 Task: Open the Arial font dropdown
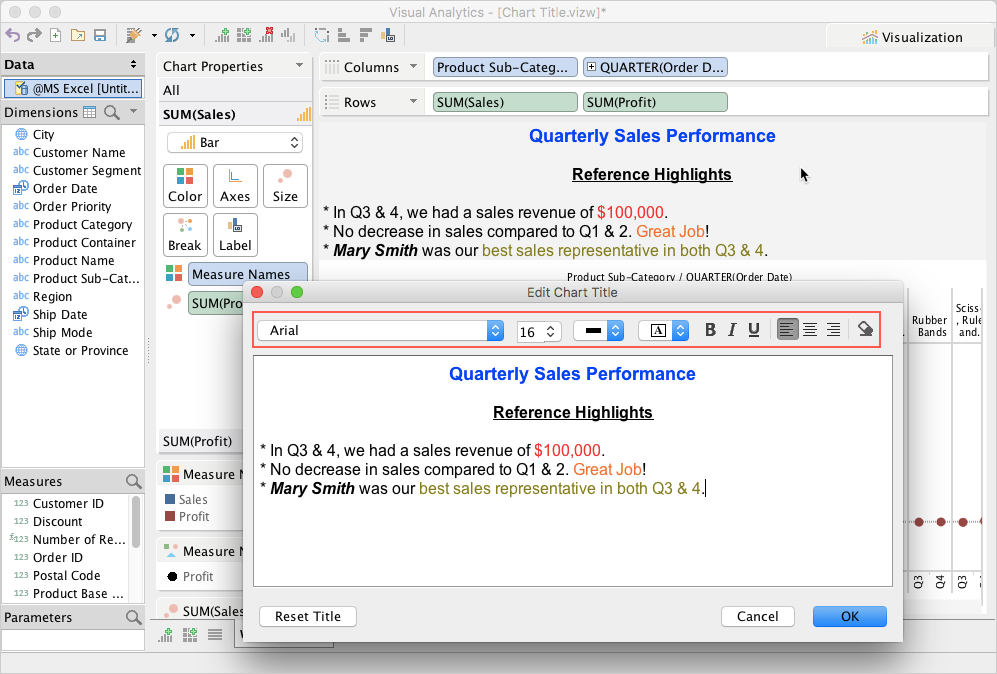click(381, 331)
